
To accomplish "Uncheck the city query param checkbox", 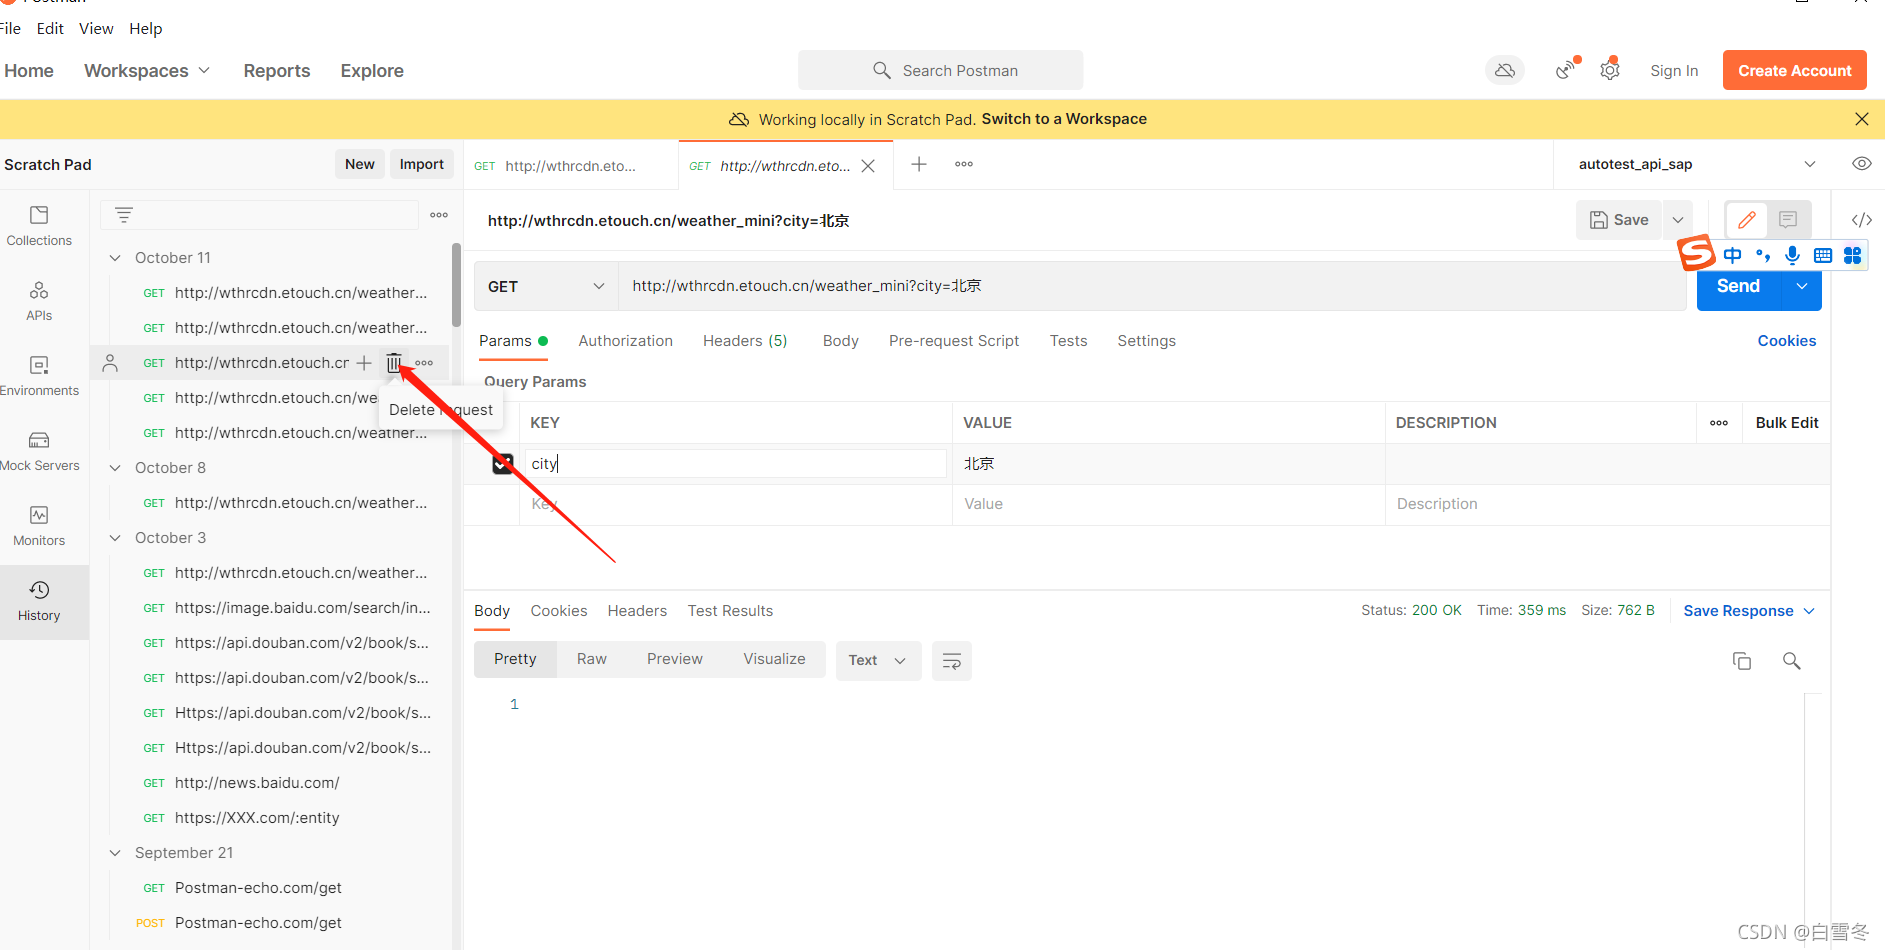I will (x=503, y=464).
